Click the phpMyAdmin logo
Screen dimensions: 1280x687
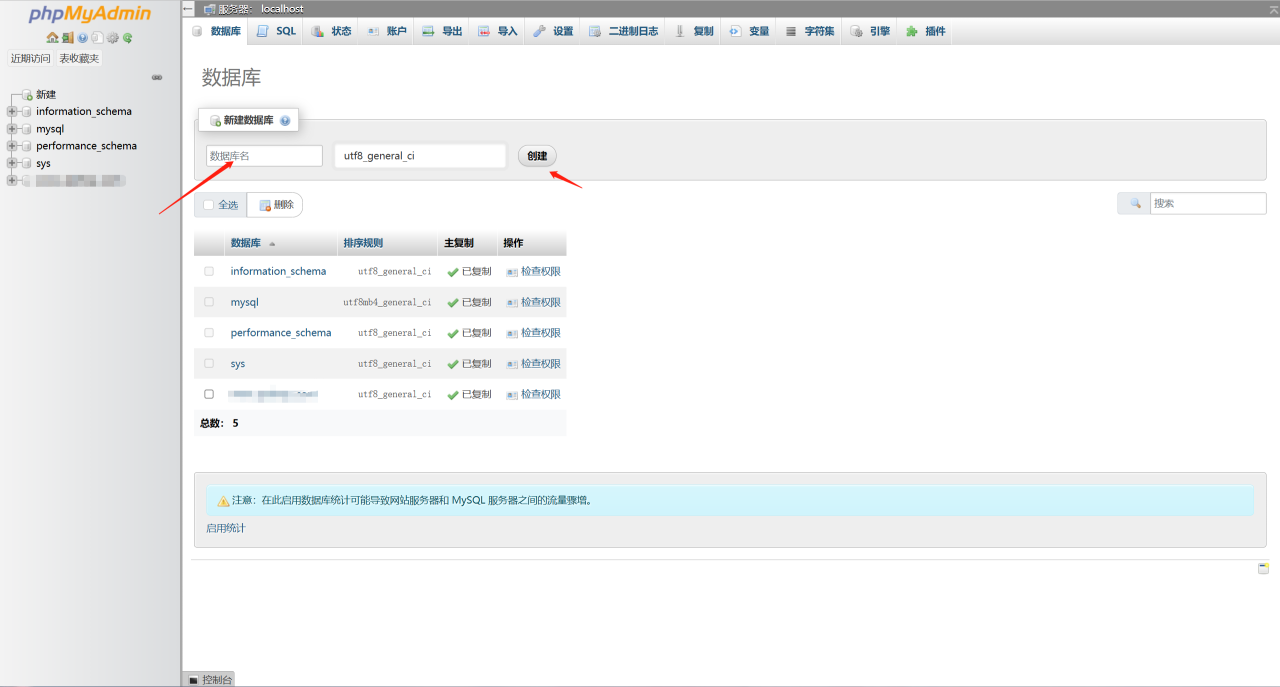point(90,14)
